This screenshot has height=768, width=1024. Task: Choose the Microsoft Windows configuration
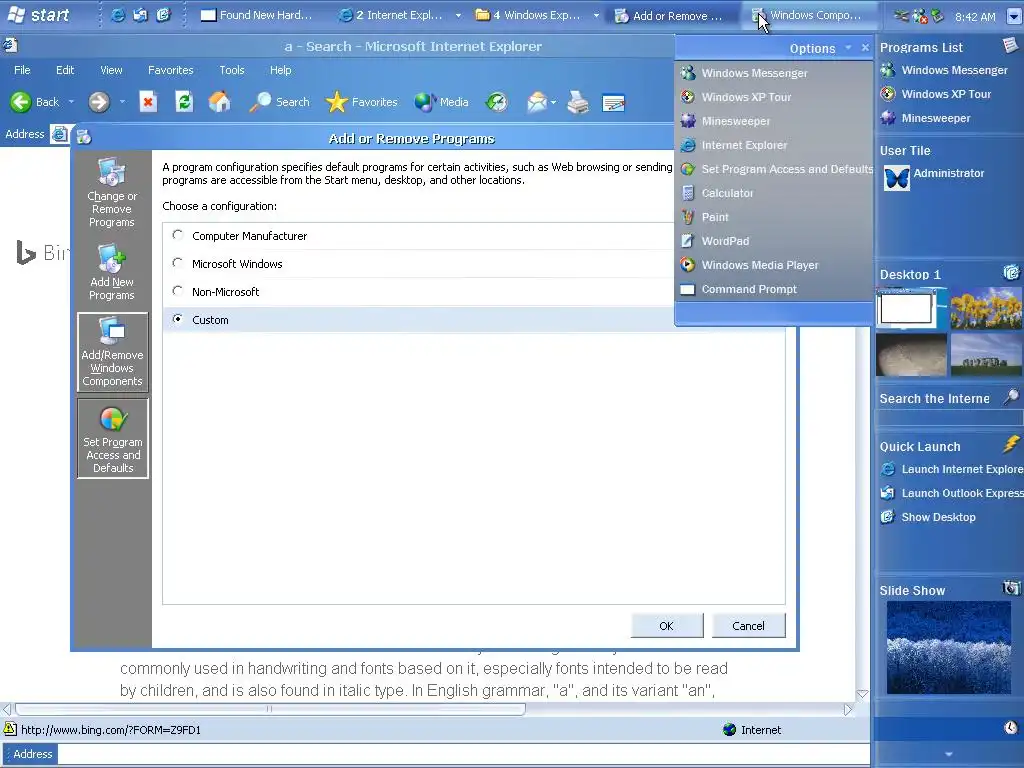[178, 263]
